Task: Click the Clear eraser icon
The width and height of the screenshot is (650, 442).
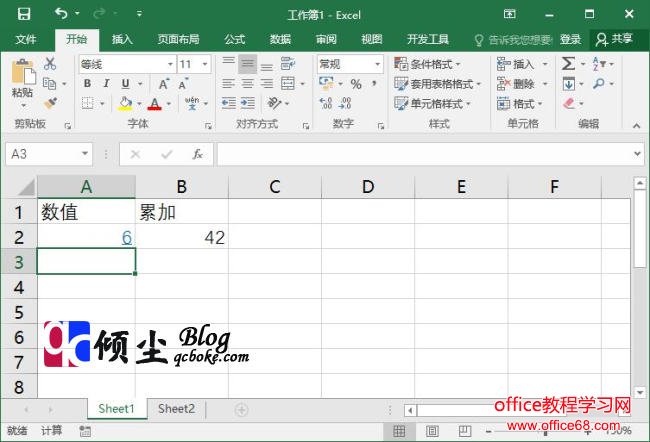Action: 569,103
